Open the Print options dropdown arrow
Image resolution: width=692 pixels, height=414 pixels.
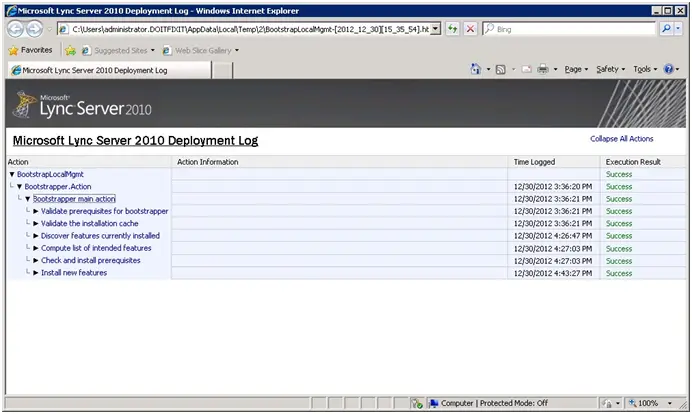[x=555, y=69]
